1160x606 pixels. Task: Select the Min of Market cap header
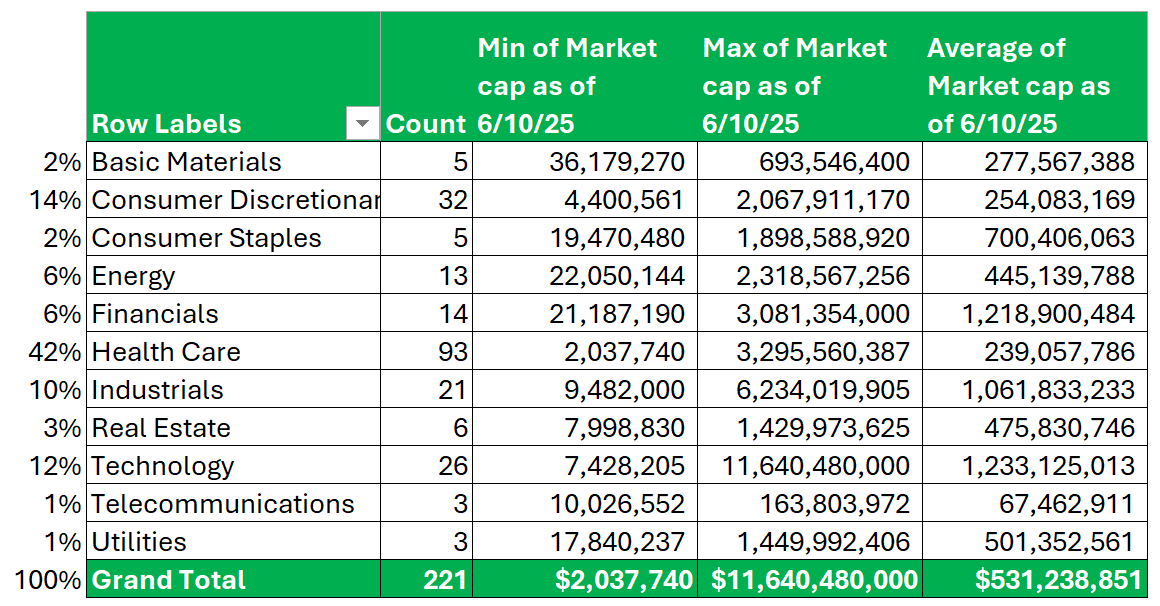(584, 76)
